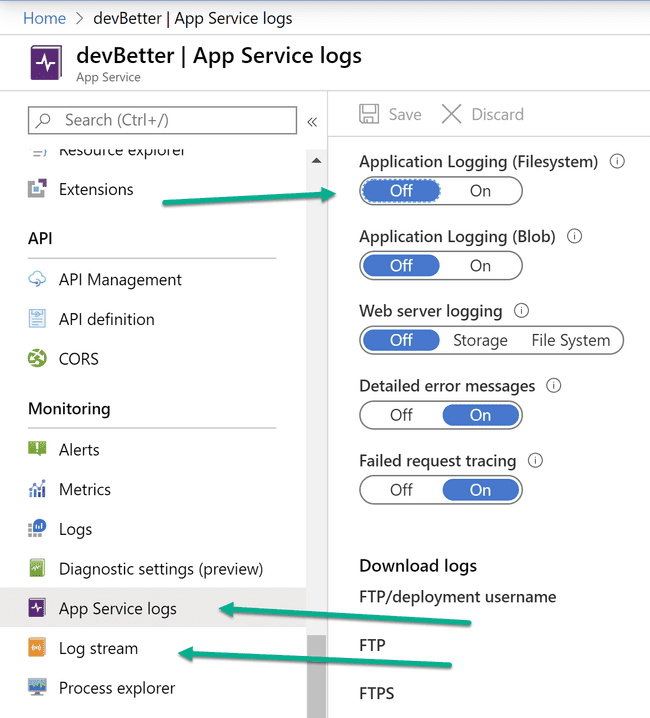This screenshot has height=718, width=650.
Task: Click the Save button
Action: (390, 114)
